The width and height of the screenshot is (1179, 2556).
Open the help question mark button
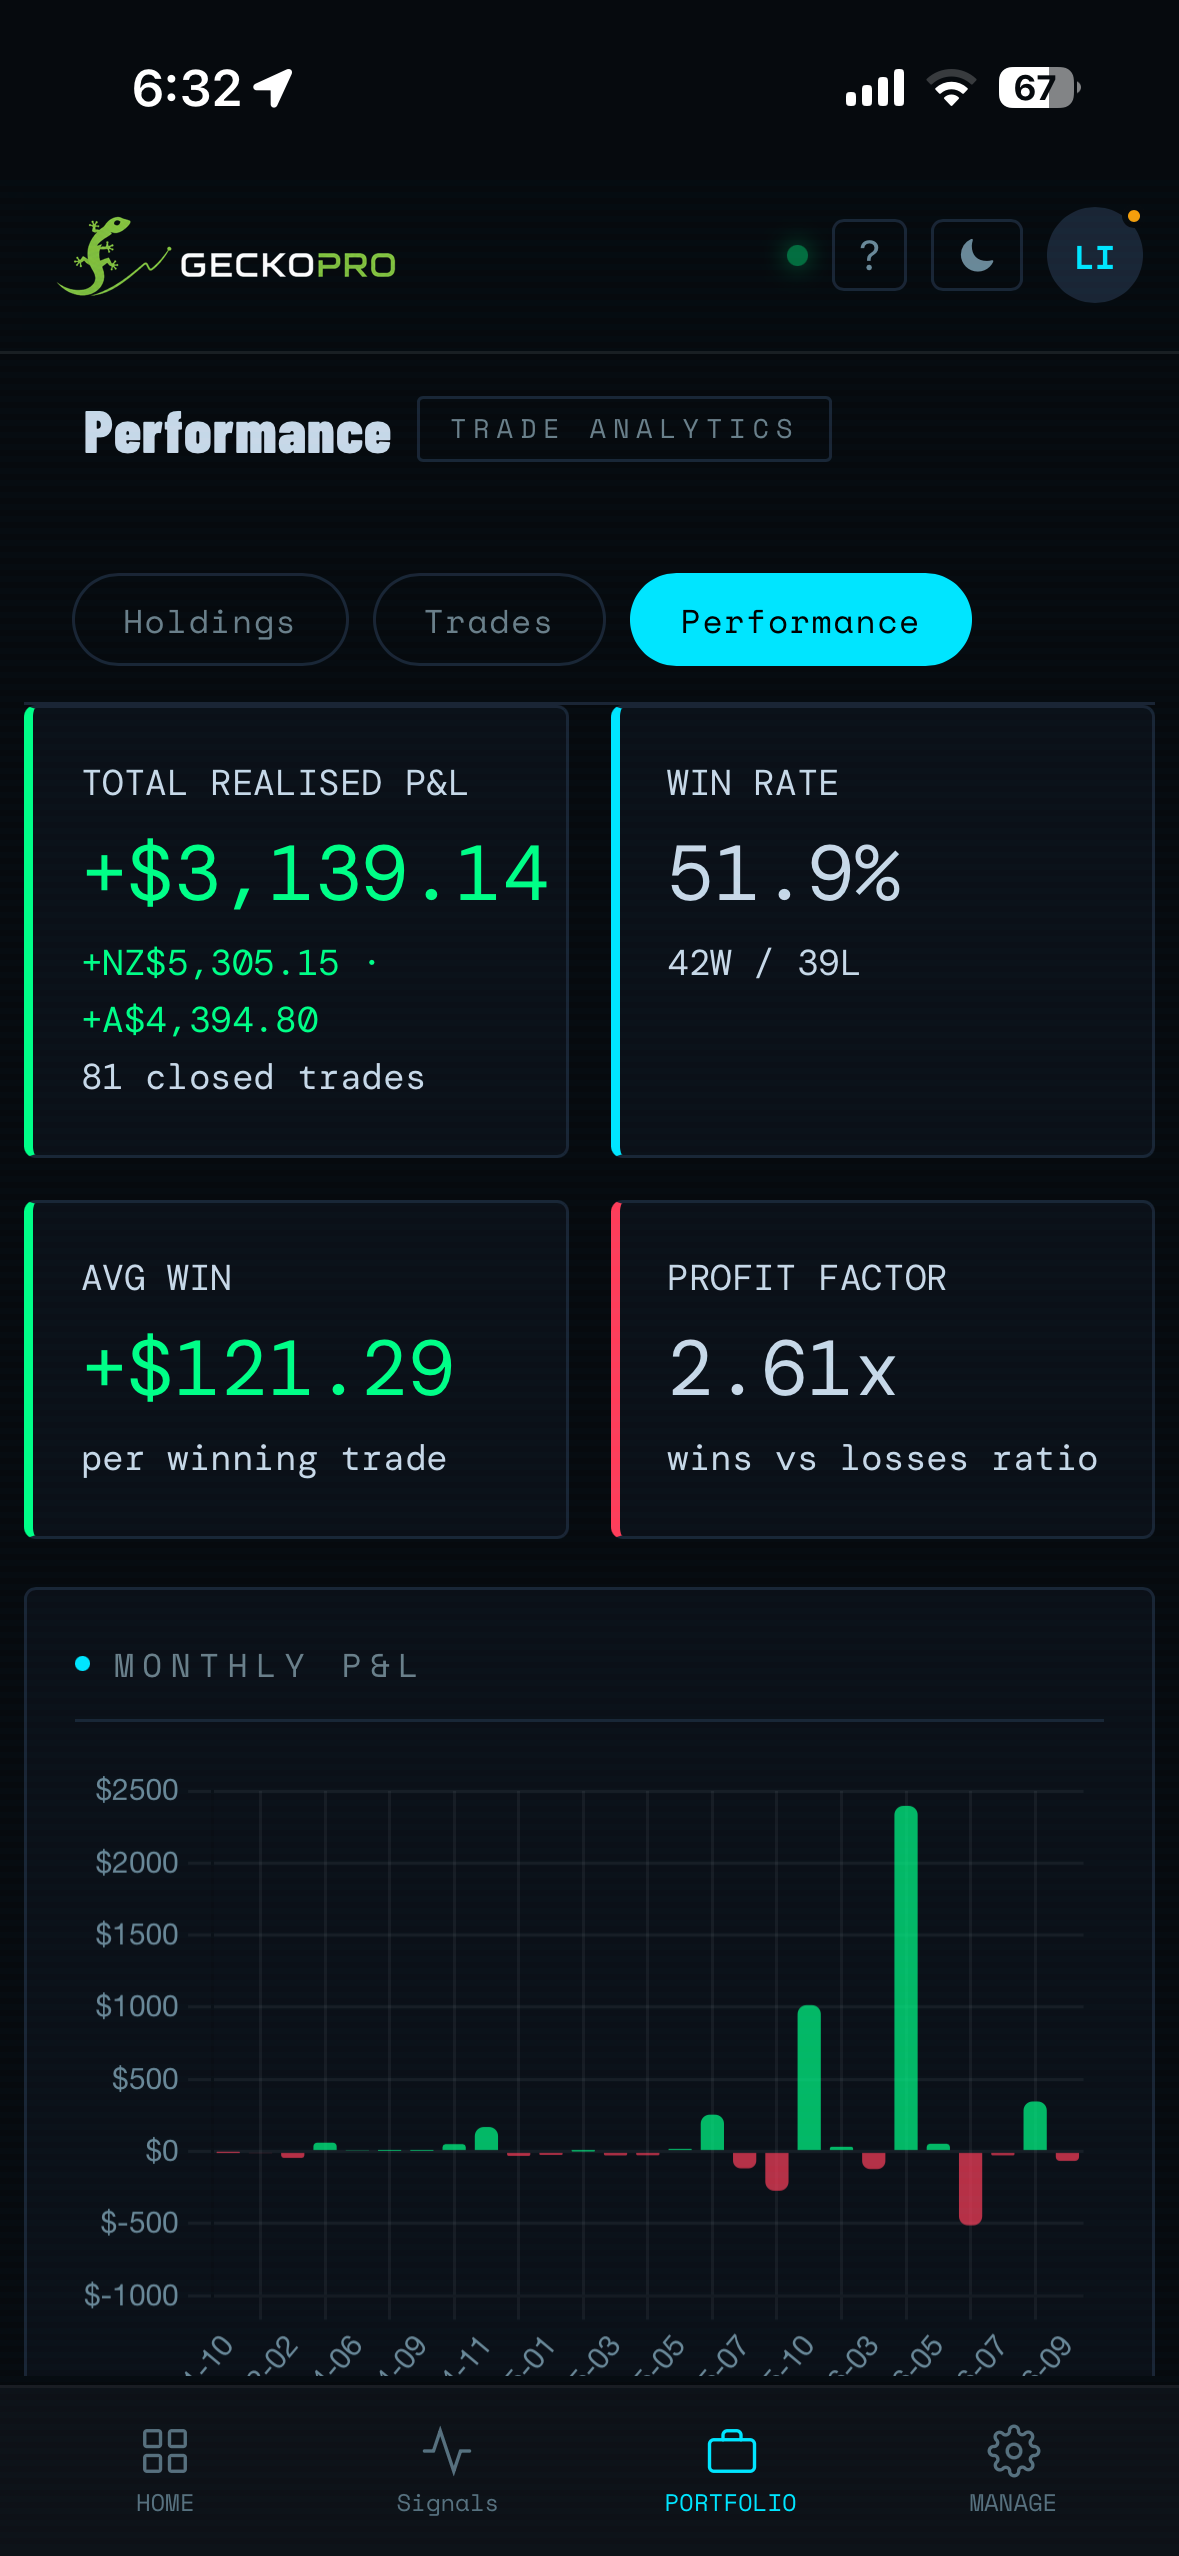tap(869, 255)
